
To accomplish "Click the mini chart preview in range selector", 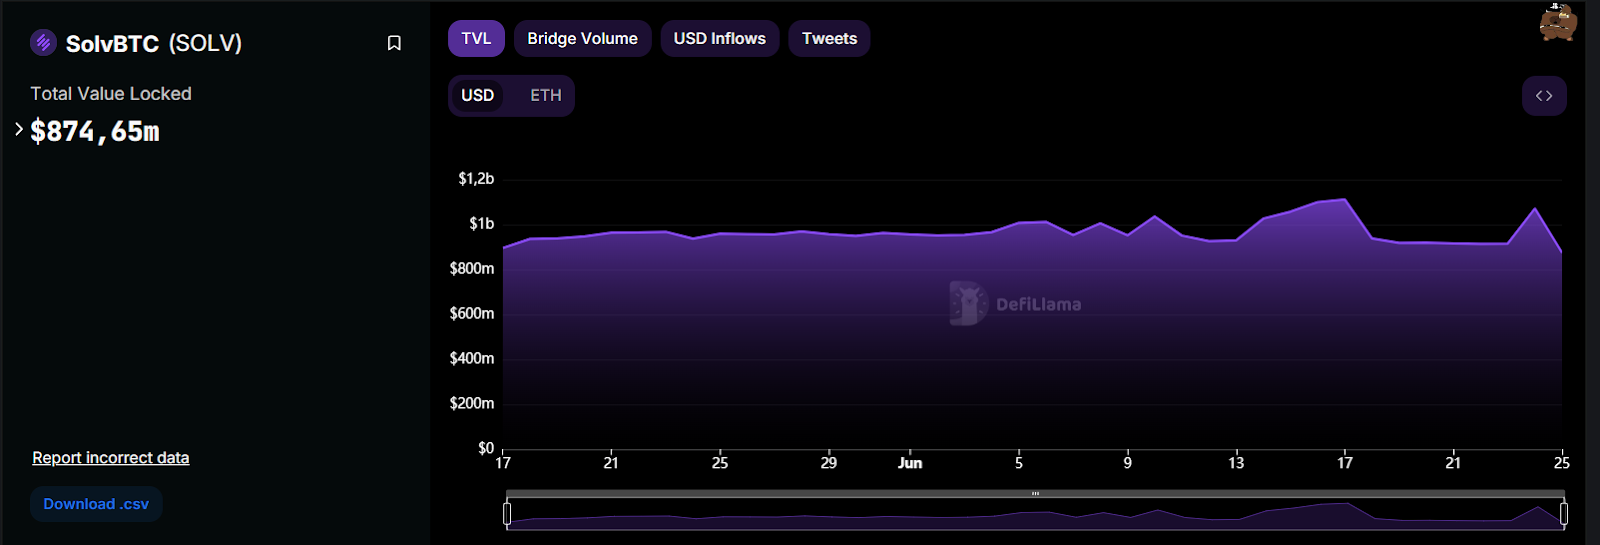I will pos(1035,517).
